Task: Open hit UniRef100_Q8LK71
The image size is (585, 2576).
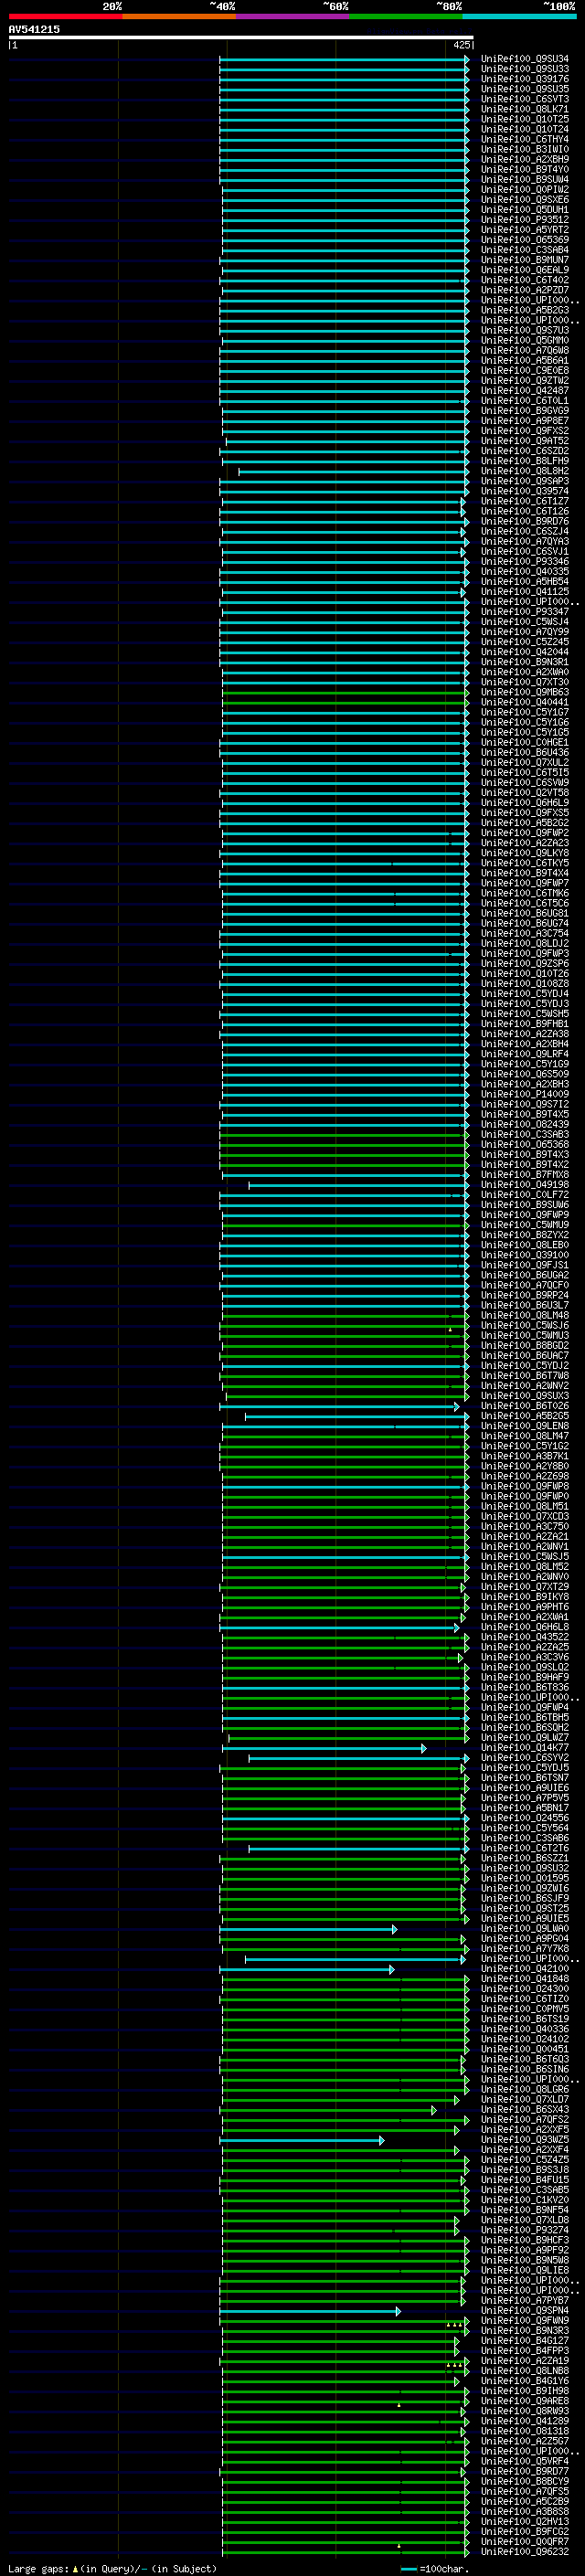Action: click(x=525, y=109)
